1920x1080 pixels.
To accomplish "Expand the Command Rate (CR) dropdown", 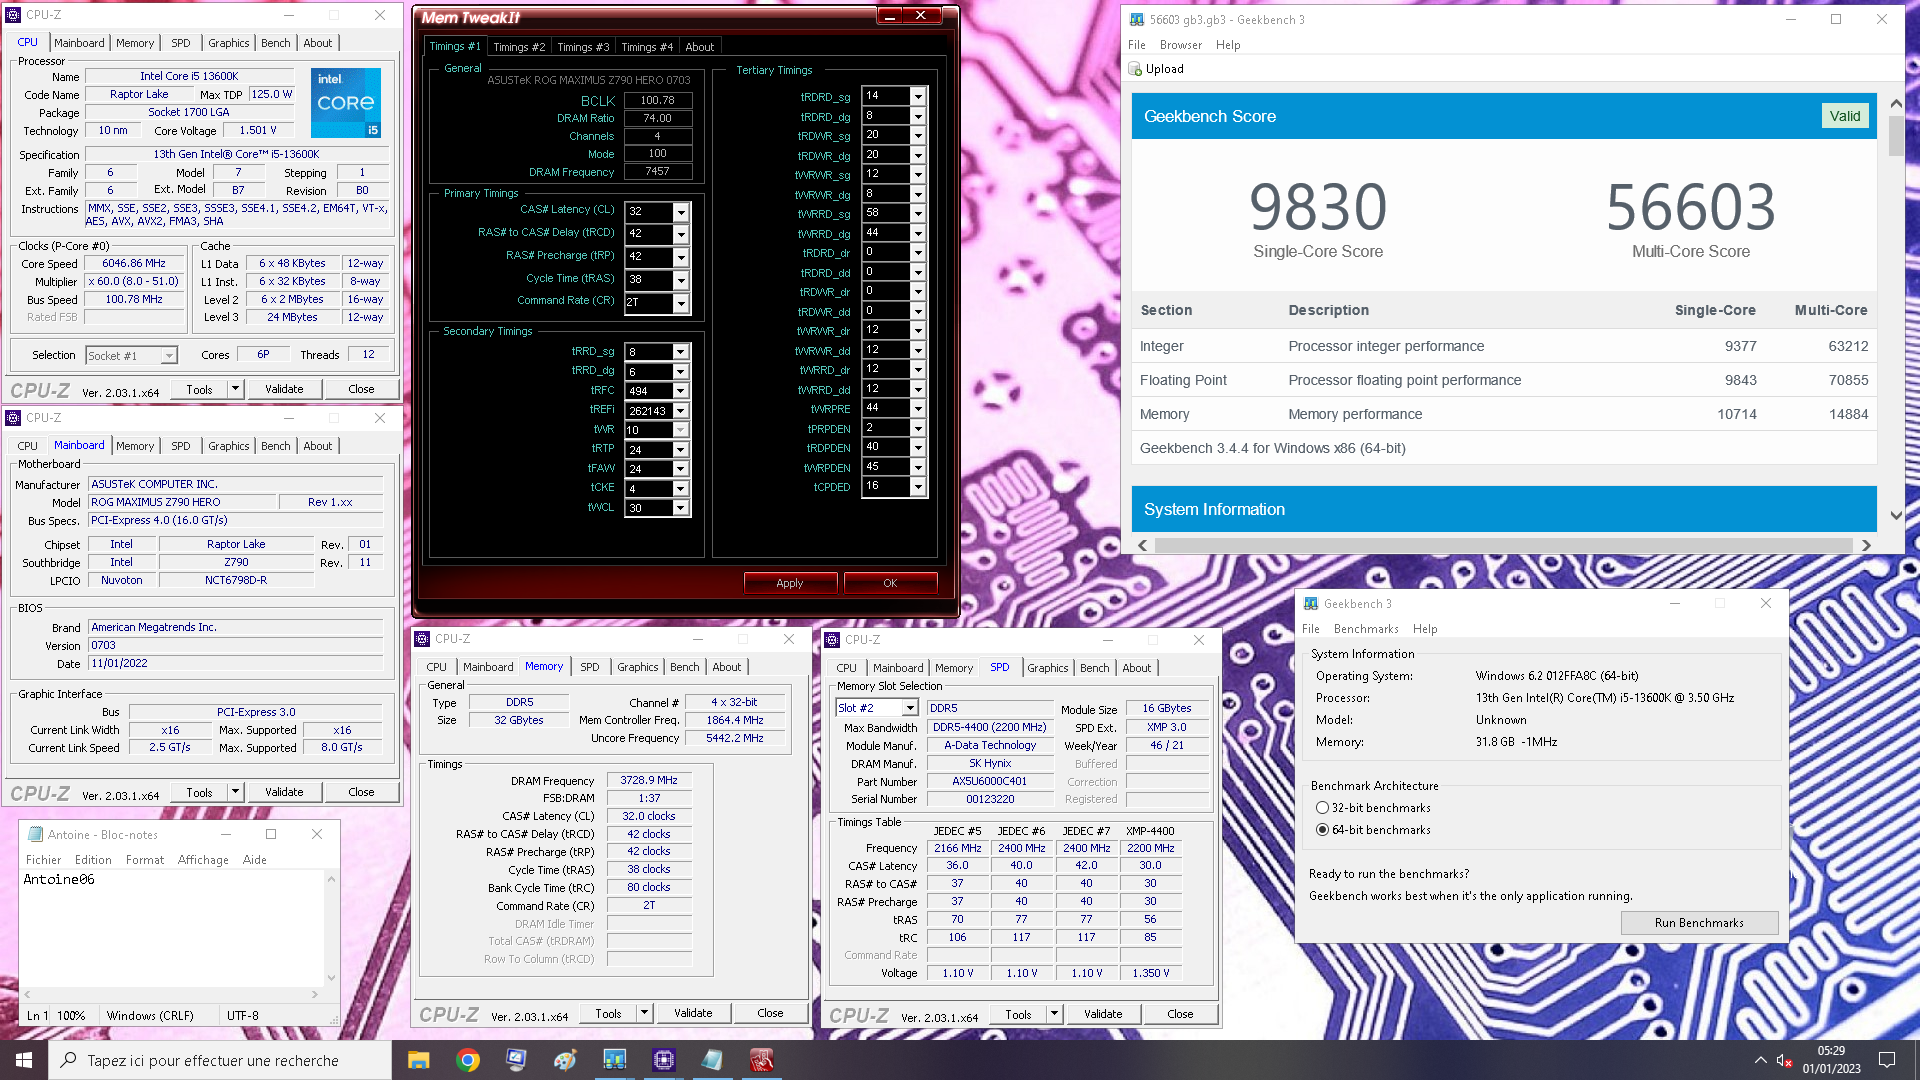I will 681,303.
